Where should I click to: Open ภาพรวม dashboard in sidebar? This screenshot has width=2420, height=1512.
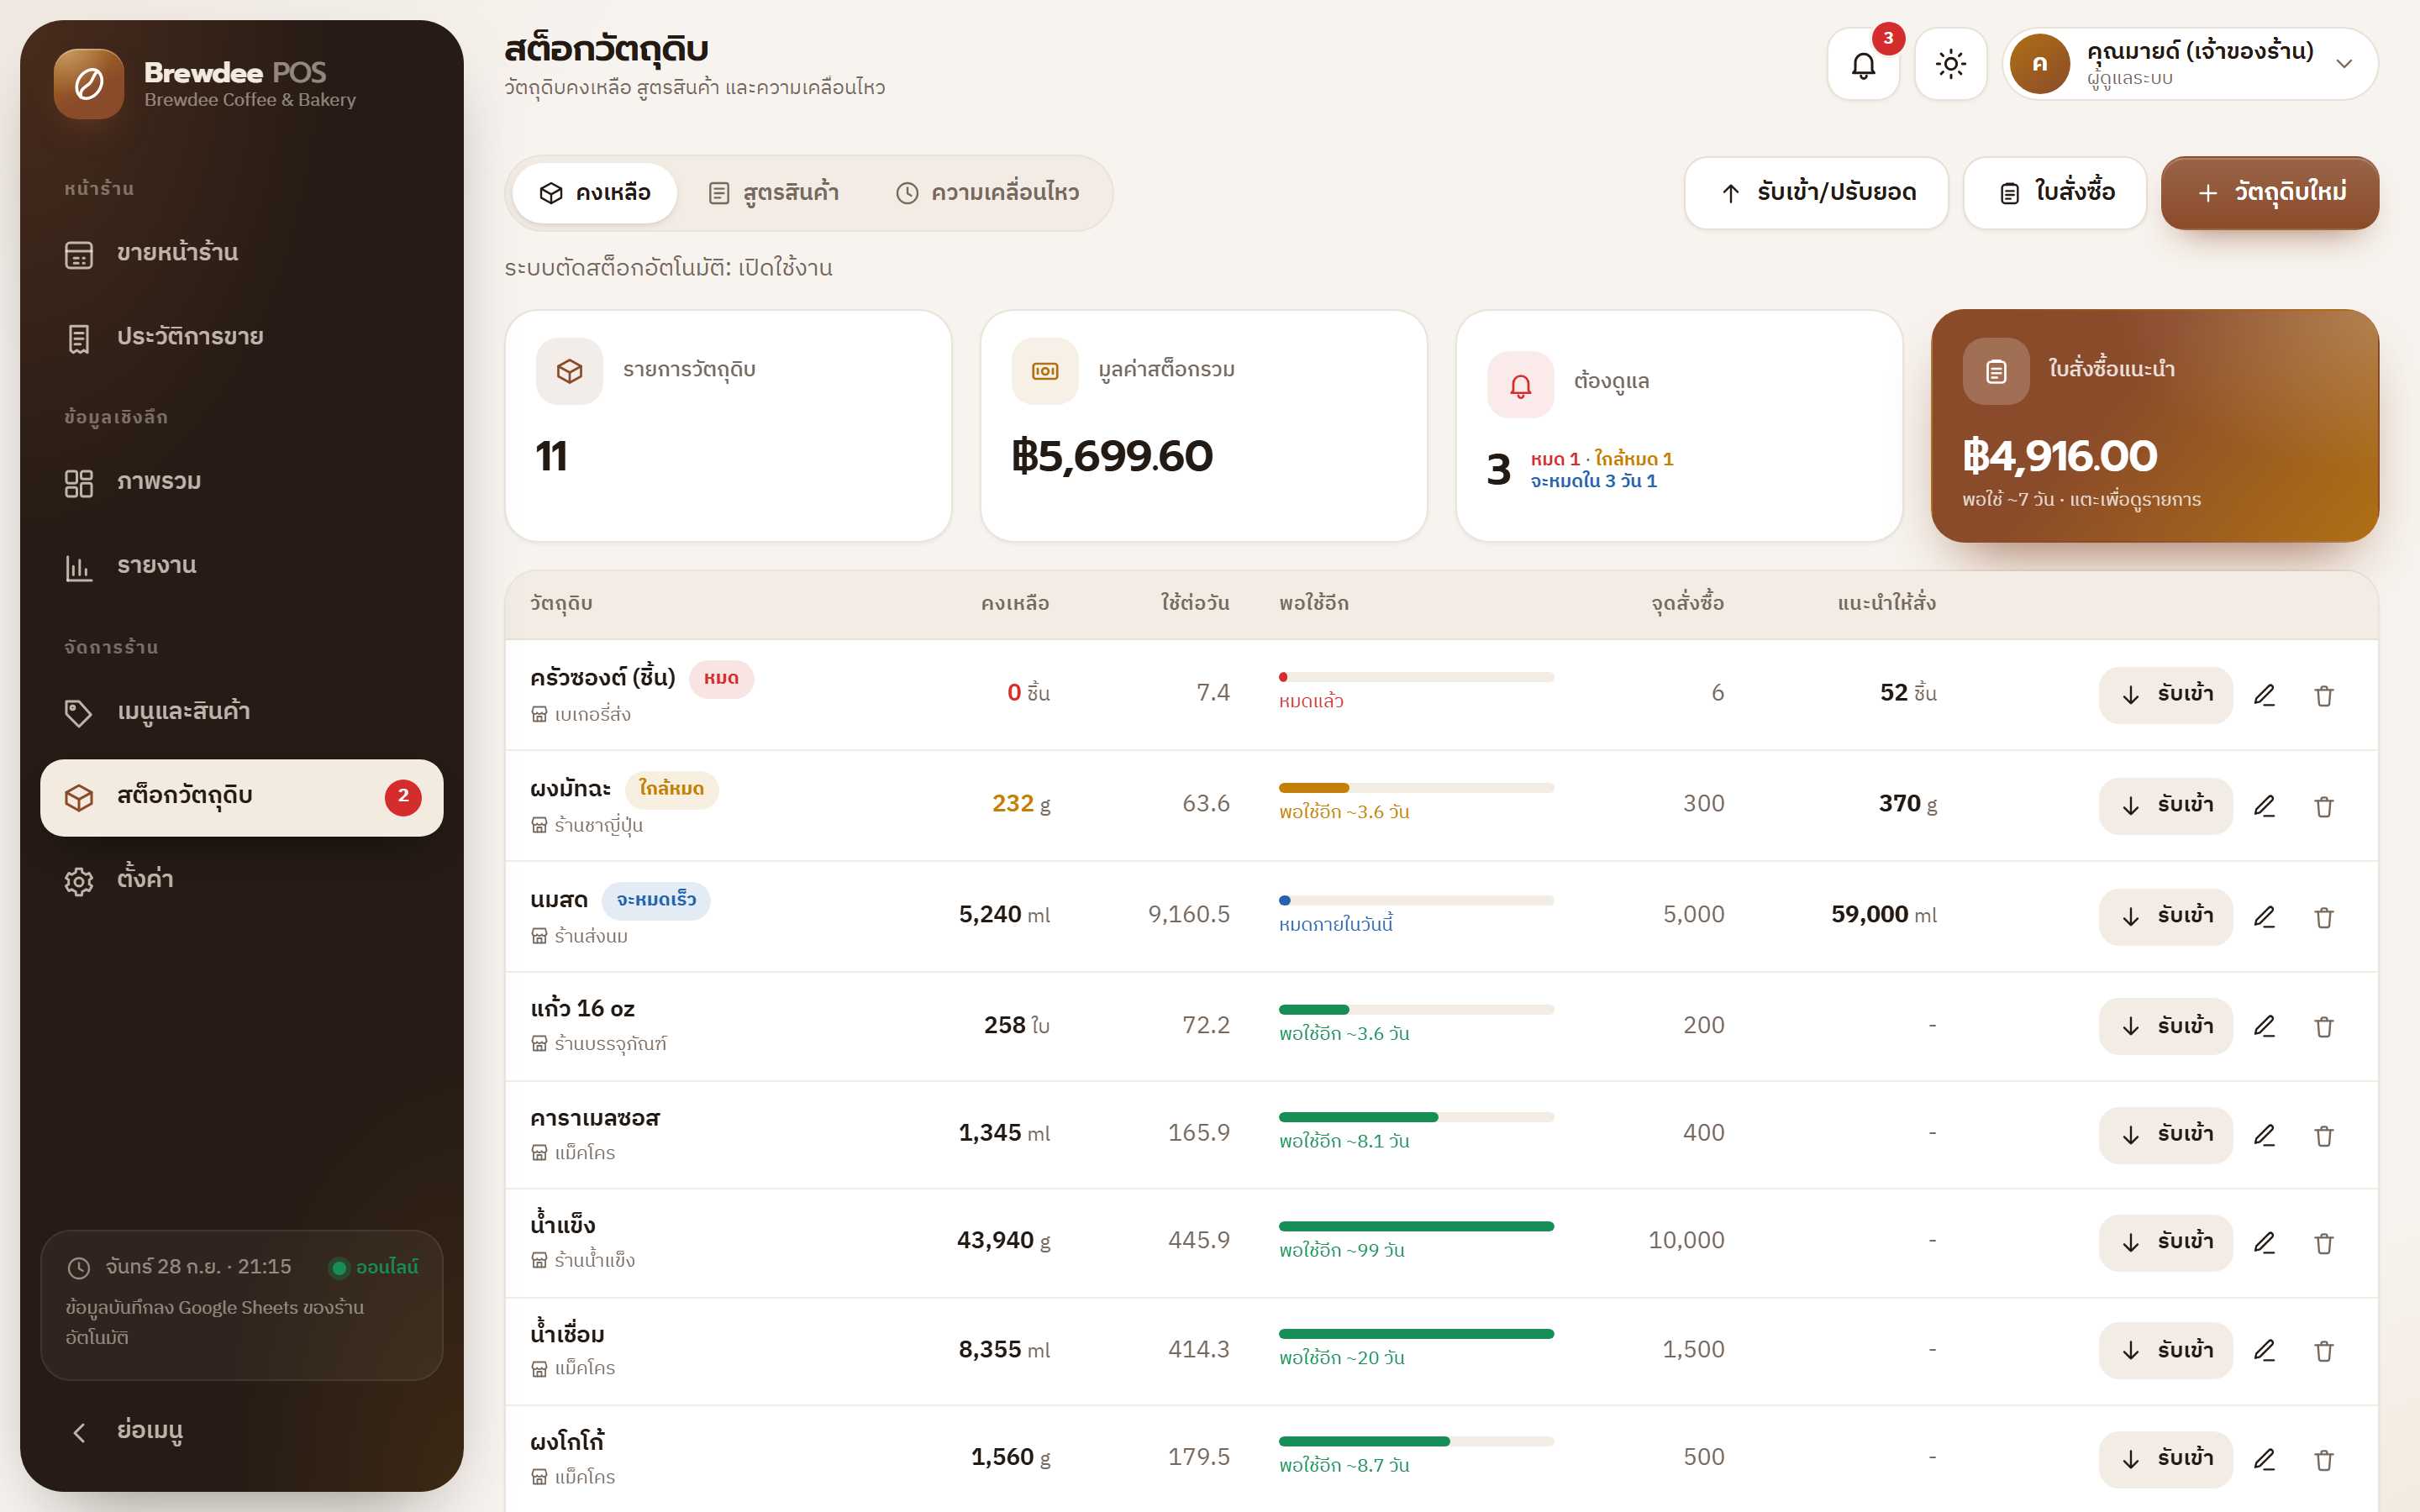(241, 482)
